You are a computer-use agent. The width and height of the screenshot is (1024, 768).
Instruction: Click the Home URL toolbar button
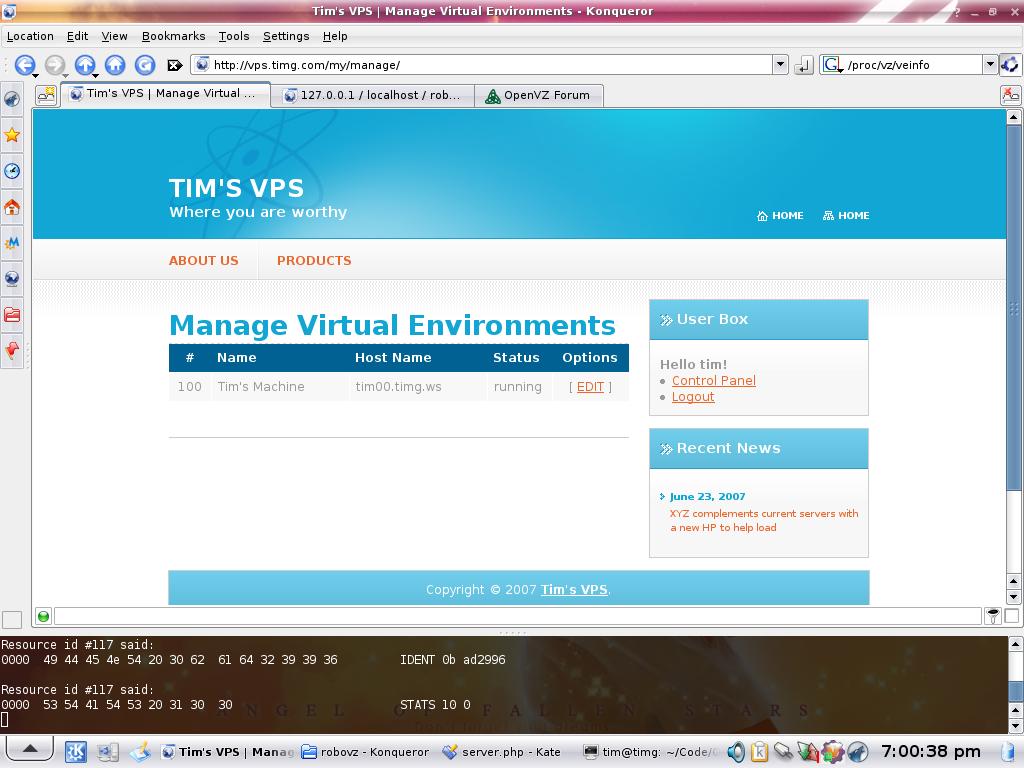point(115,65)
